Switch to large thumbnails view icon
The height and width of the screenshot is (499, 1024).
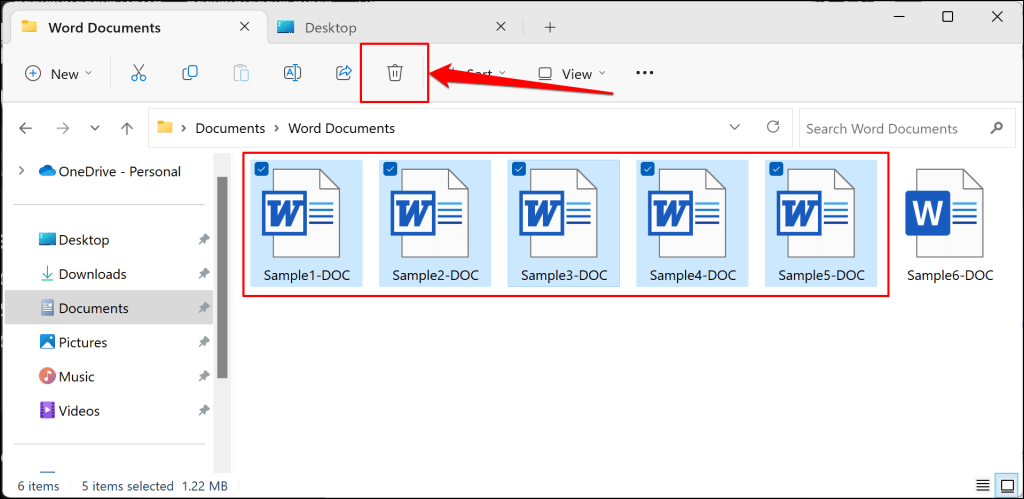pyautogui.click(x=1006, y=486)
